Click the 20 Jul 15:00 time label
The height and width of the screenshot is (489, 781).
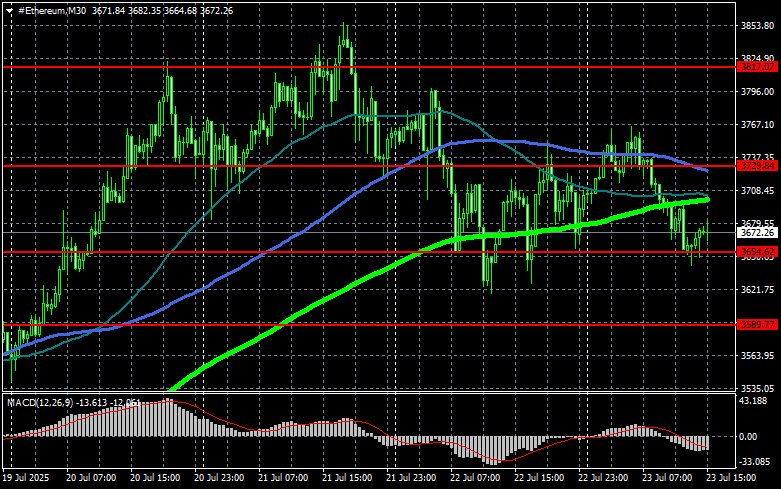[155, 478]
